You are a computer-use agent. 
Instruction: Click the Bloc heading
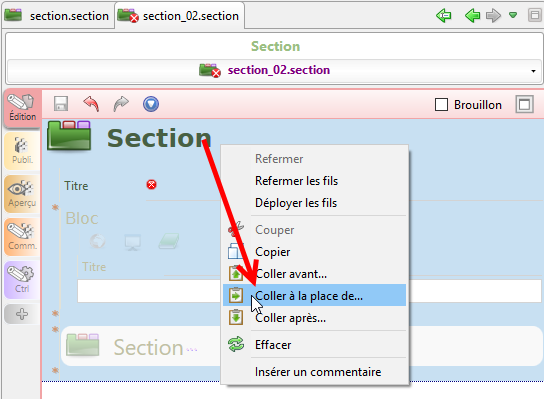tap(82, 219)
